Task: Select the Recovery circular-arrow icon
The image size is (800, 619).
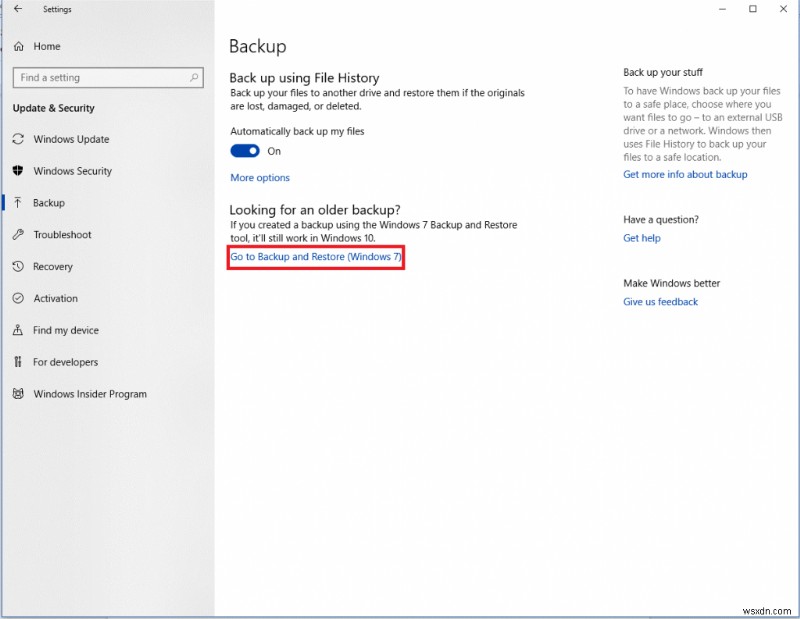Action: [x=18, y=266]
